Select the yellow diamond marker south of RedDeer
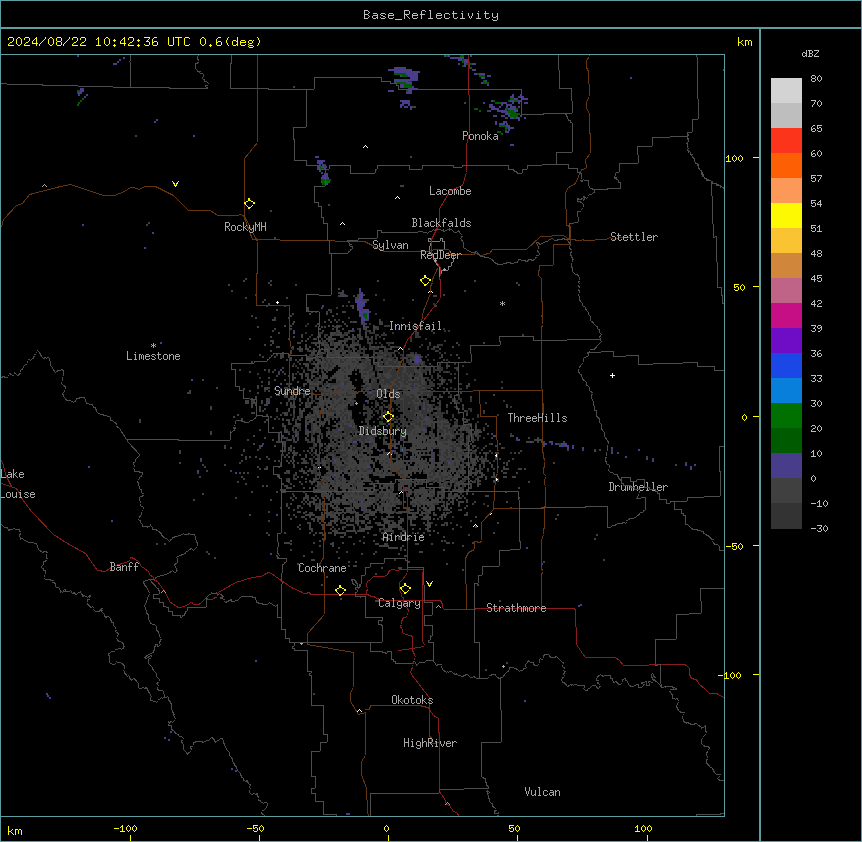This screenshot has height=842, width=862. 425,281
